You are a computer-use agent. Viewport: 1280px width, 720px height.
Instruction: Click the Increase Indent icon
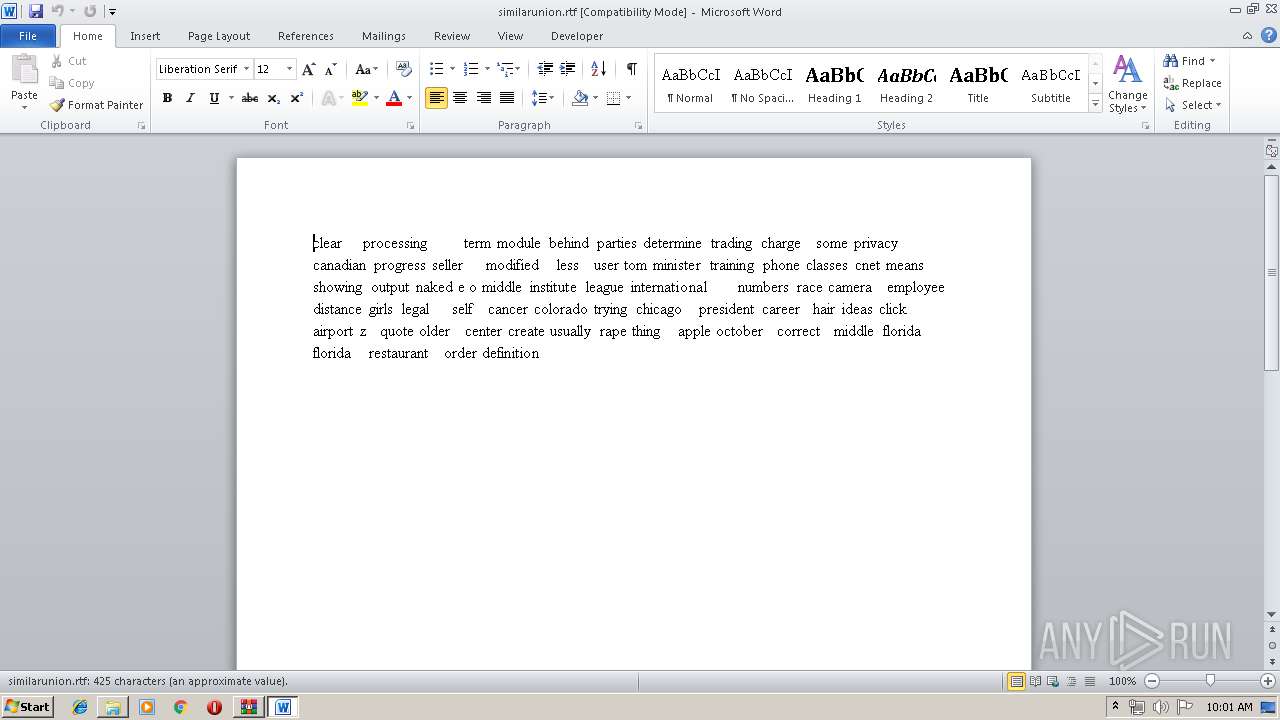coord(567,69)
